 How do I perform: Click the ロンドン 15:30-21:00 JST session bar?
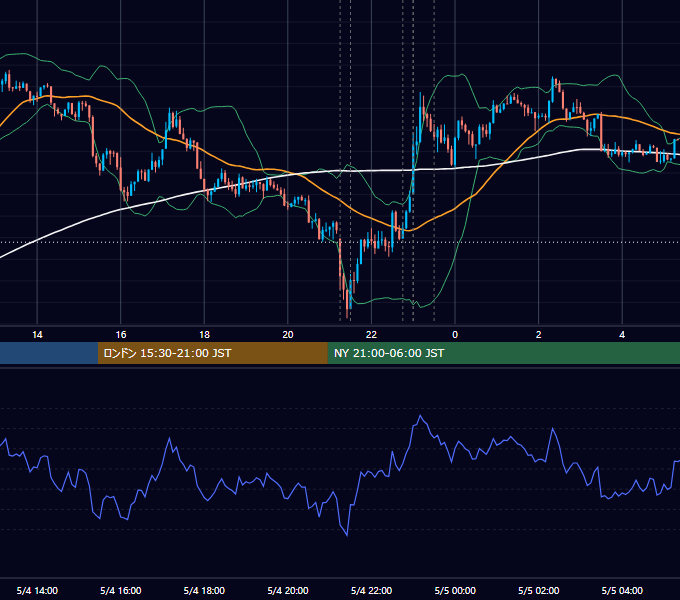(212, 353)
